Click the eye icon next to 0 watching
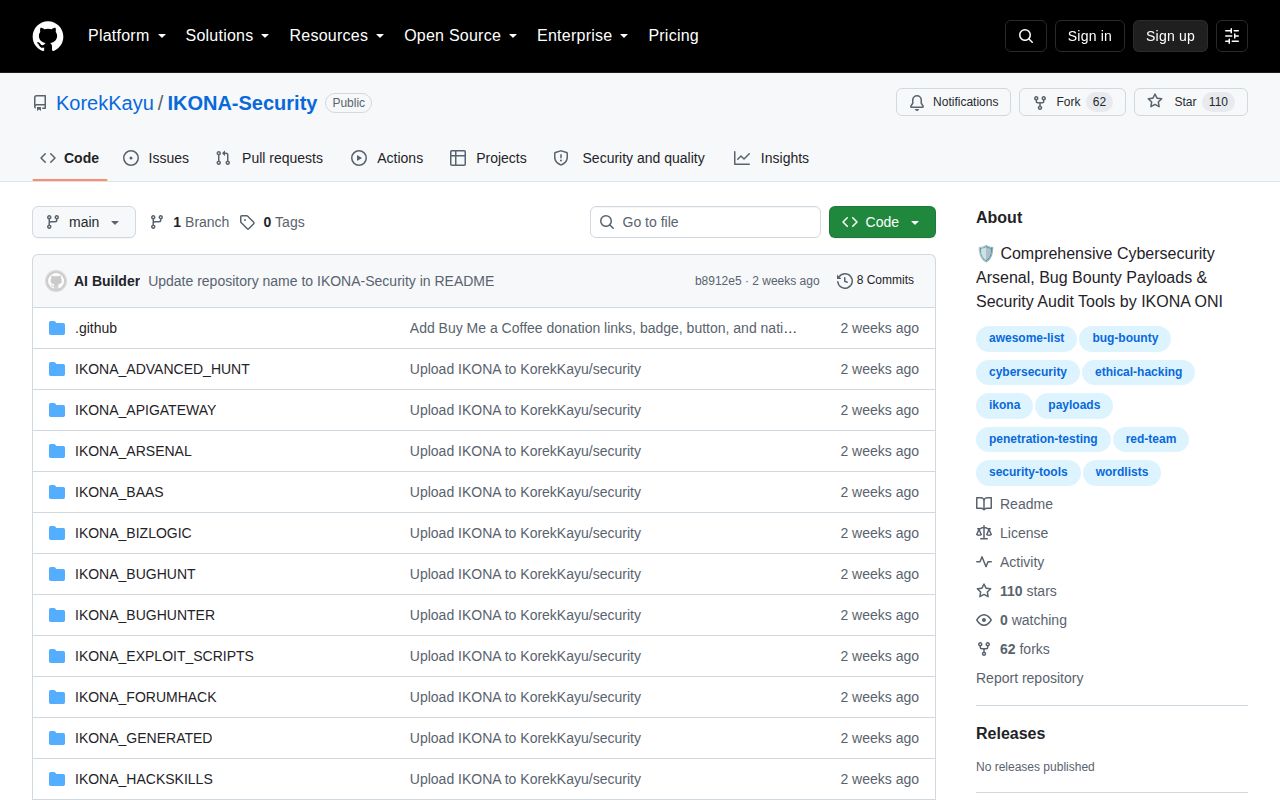Screen dimensions: 1280x800 click(x=984, y=620)
